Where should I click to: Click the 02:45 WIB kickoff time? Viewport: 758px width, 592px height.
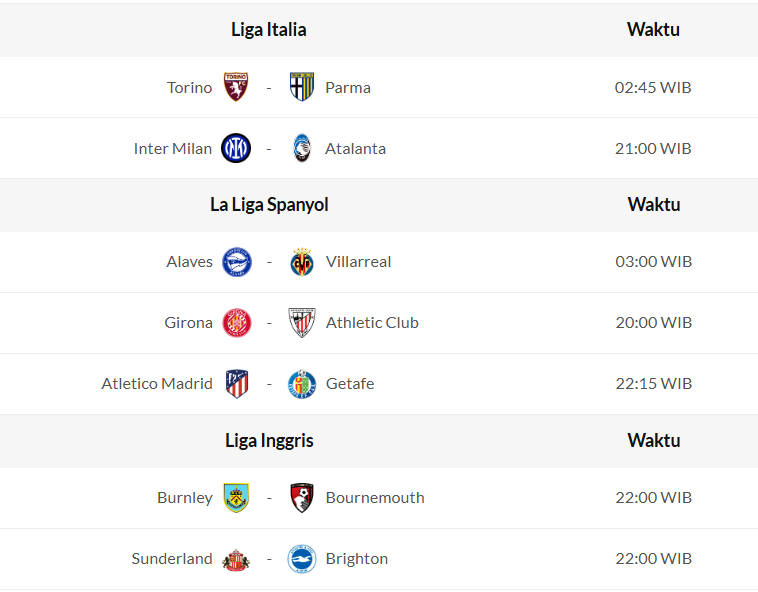tap(653, 87)
